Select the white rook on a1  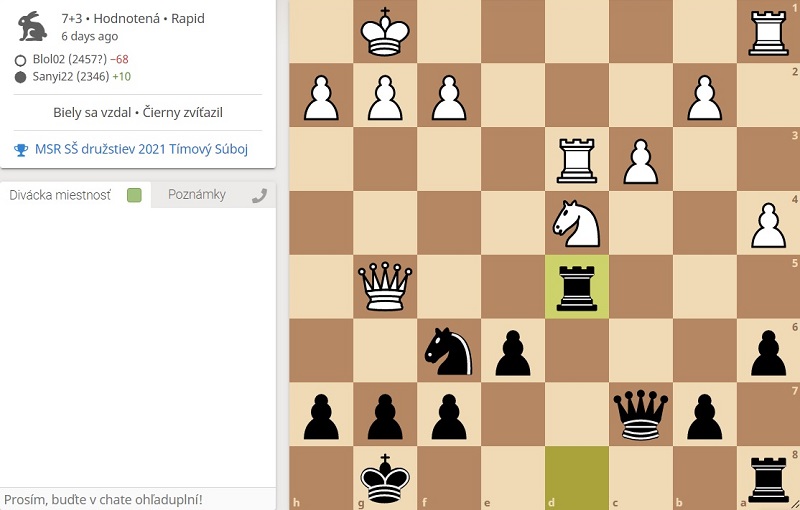[x=768, y=32]
